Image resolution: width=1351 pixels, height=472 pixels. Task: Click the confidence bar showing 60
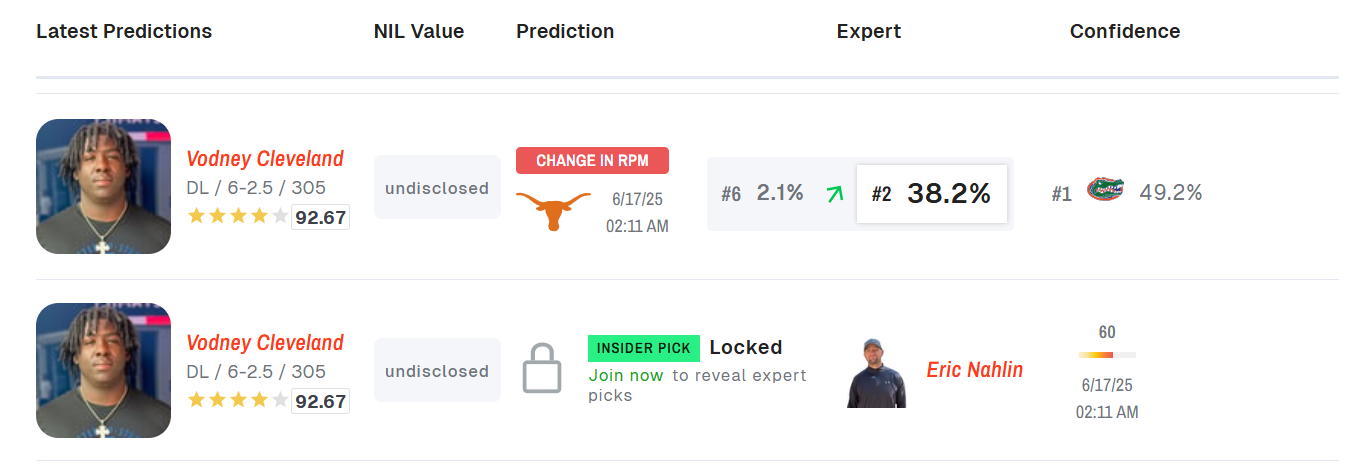[1107, 355]
